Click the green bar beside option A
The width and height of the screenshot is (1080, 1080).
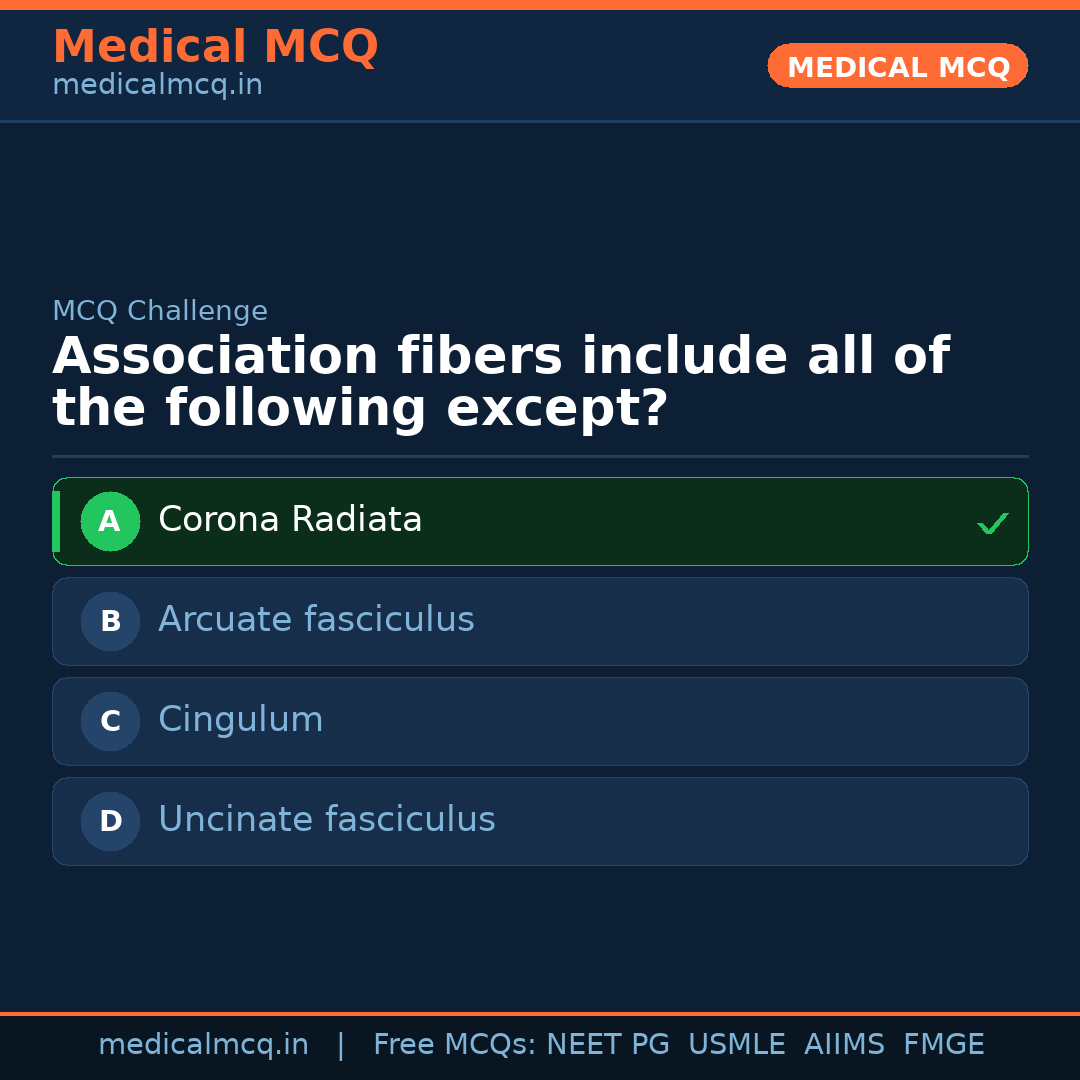[56, 521]
